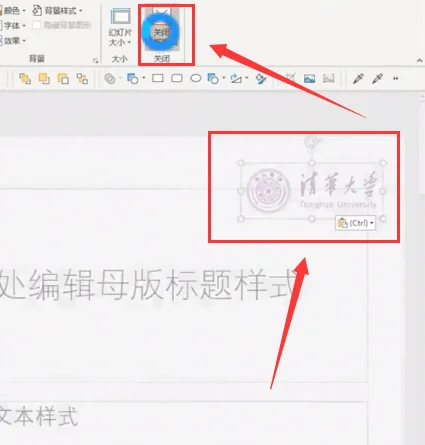The width and height of the screenshot is (425, 445).
Task: Select the rounded rectangle shape tool
Action: coord(177,79)
